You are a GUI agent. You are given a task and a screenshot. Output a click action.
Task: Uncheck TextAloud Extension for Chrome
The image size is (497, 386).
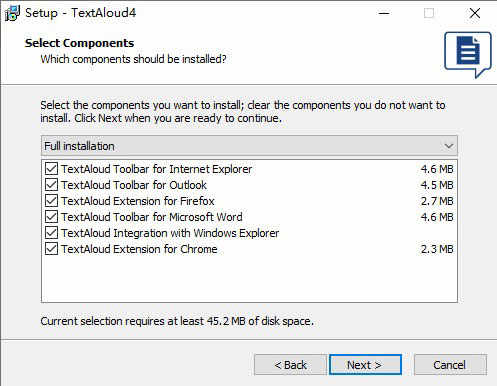[x=51, y=249]
